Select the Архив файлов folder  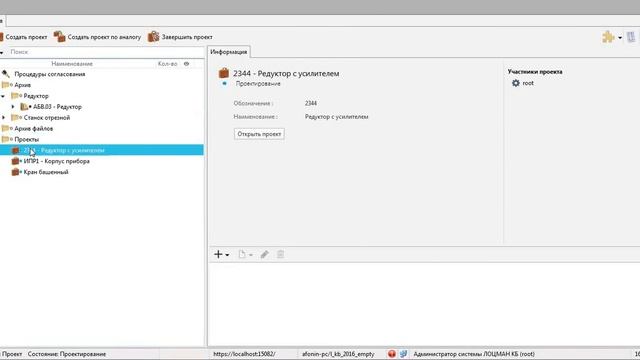pos(33,129)
